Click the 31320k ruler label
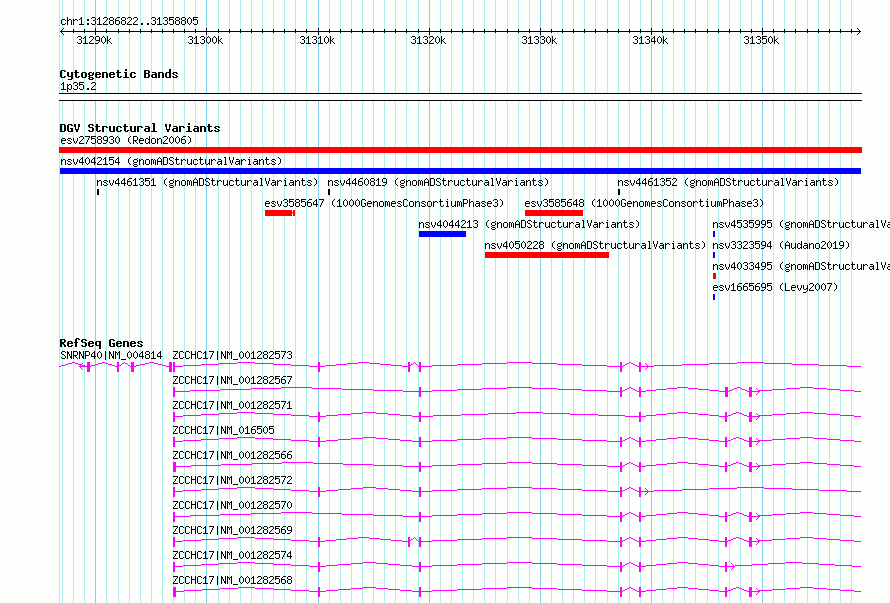 point(428,40)
